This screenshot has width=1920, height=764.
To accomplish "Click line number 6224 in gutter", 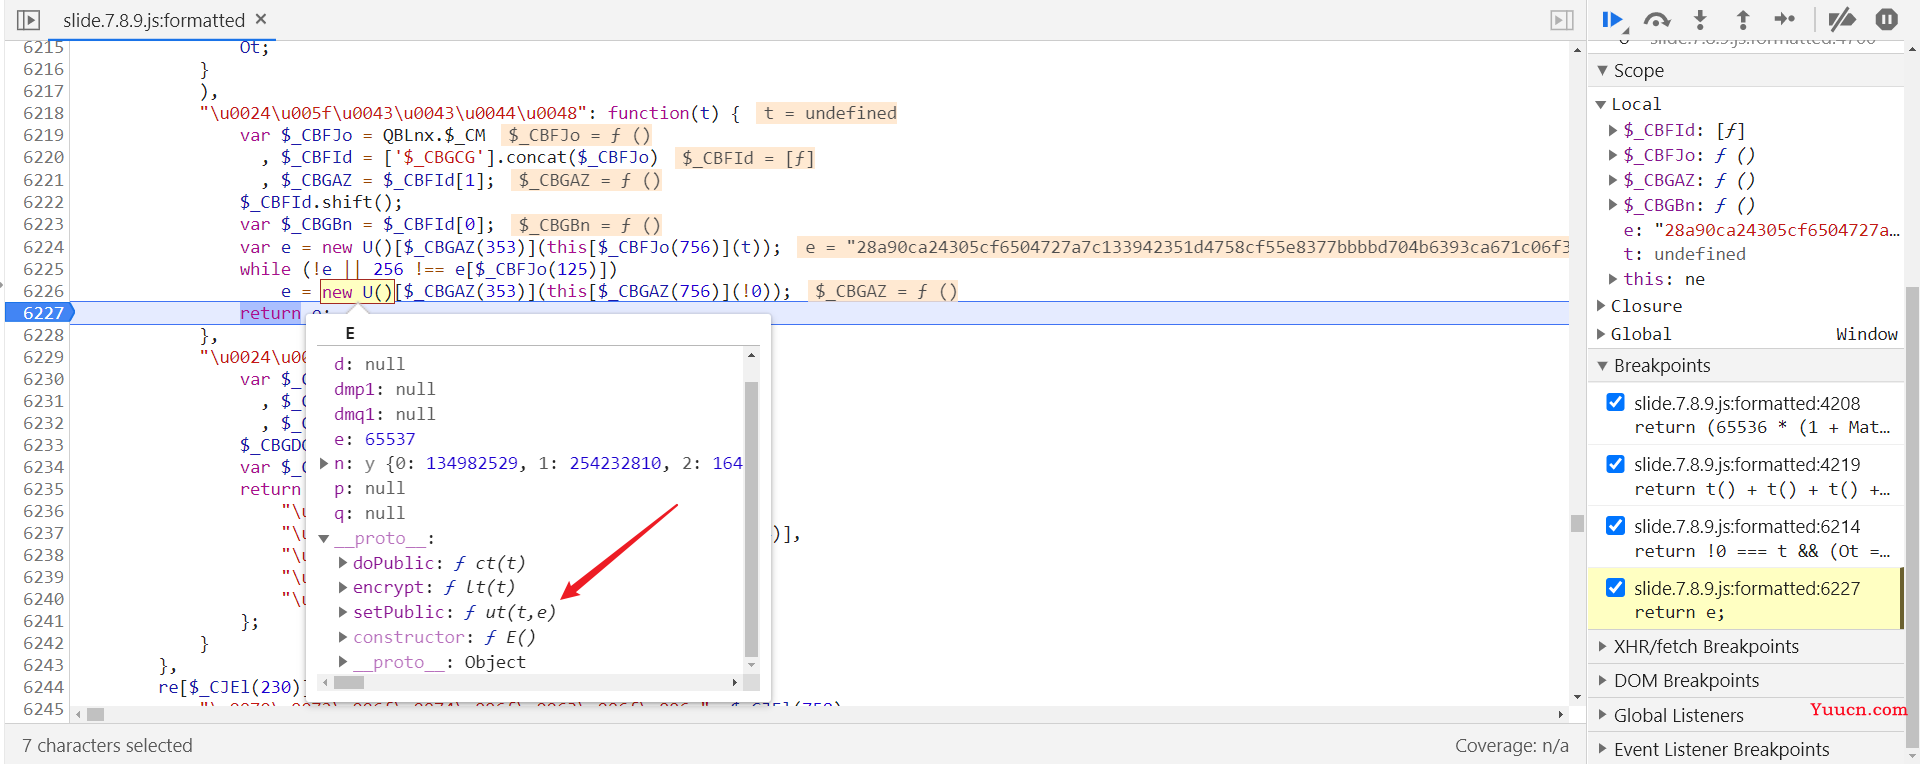I will [43, 247].
